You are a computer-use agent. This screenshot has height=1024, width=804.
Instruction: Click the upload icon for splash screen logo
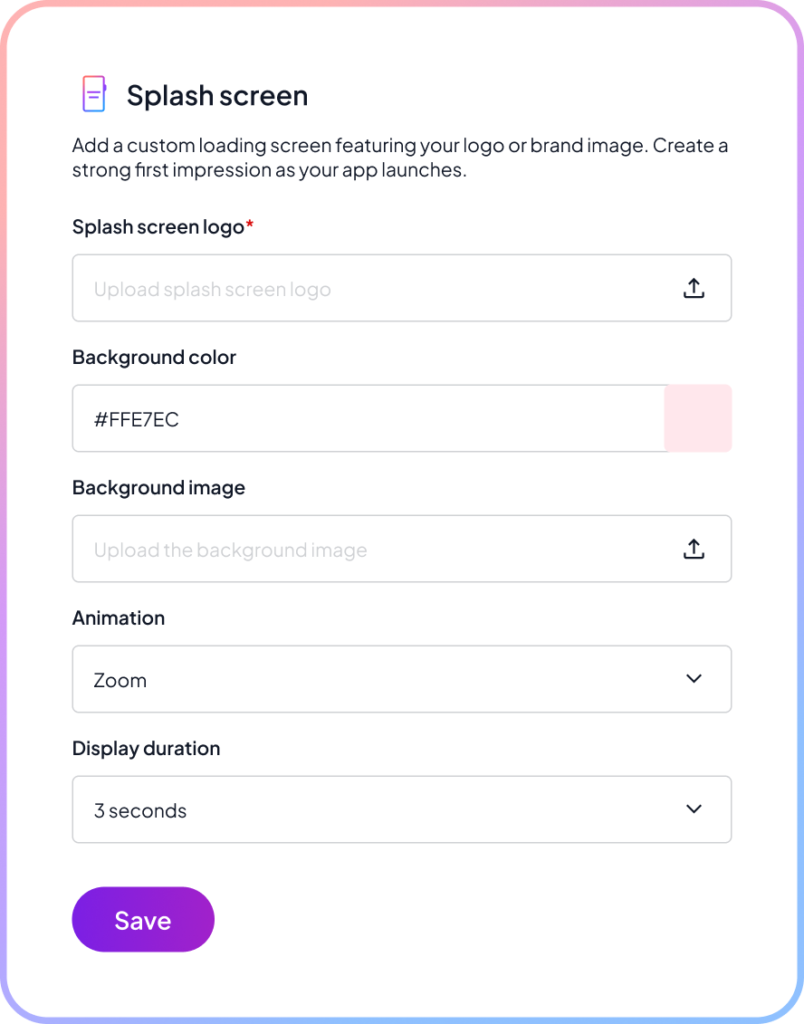[694, 289]
